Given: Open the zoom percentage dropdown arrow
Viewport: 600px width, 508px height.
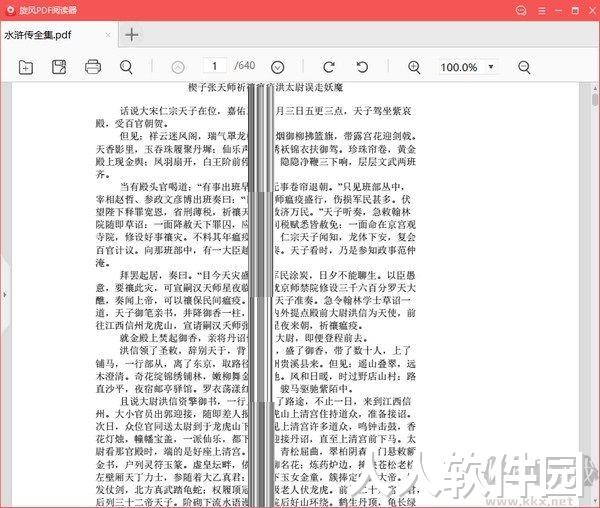Looking at the screenshot, I should pyautogui.click(x=491, y=67).
